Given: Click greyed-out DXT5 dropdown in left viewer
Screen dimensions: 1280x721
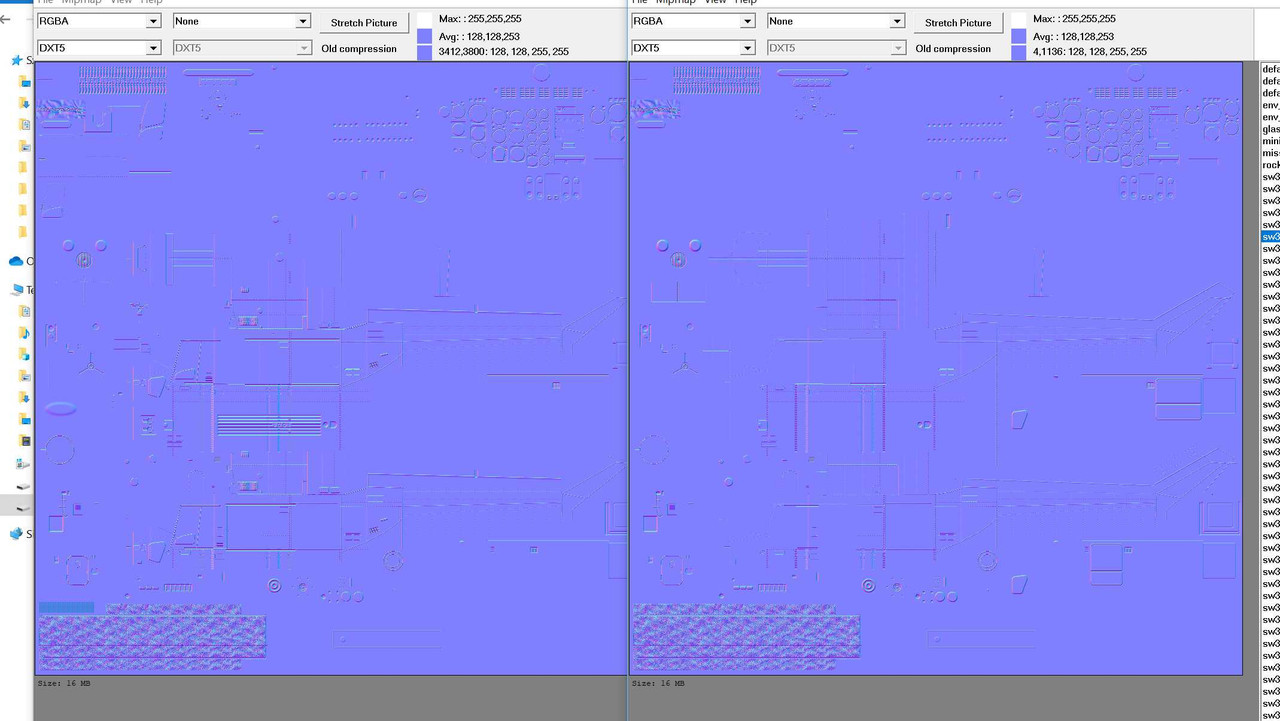Looking at the screenshot, I should point(242,48).
